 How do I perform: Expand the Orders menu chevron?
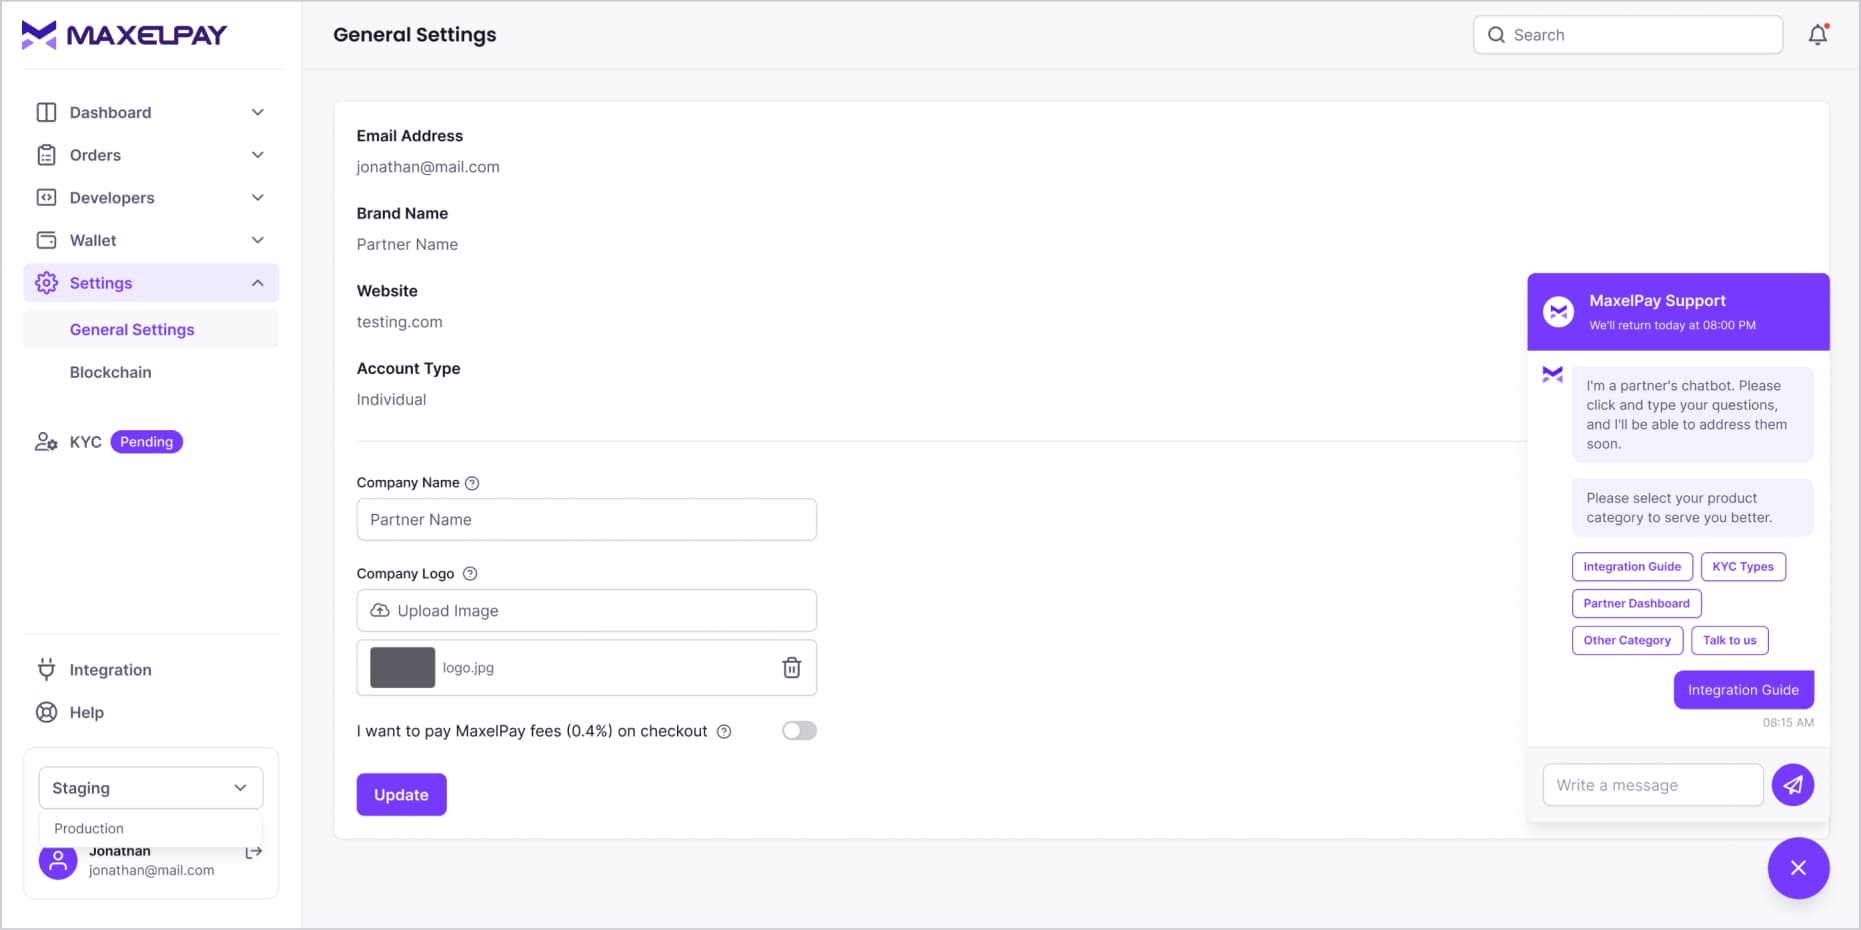(258, 155)
